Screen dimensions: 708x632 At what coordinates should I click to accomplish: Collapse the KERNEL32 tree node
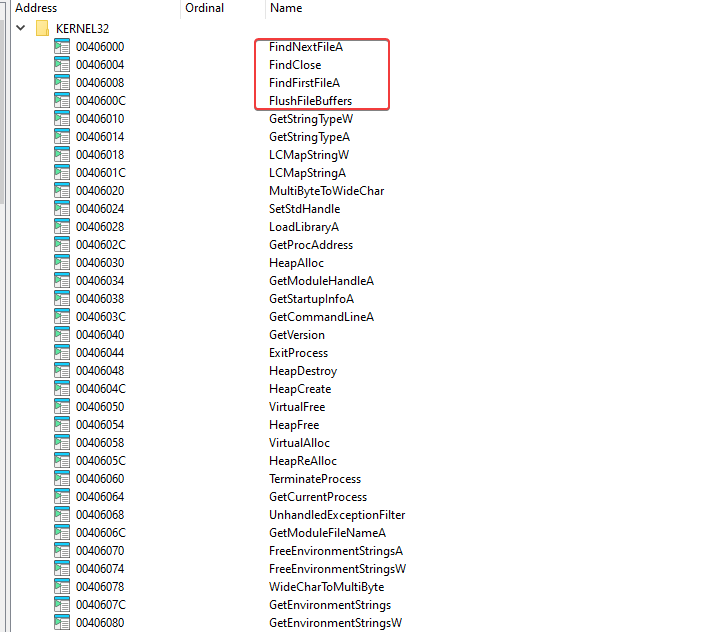tap(20, 28)
